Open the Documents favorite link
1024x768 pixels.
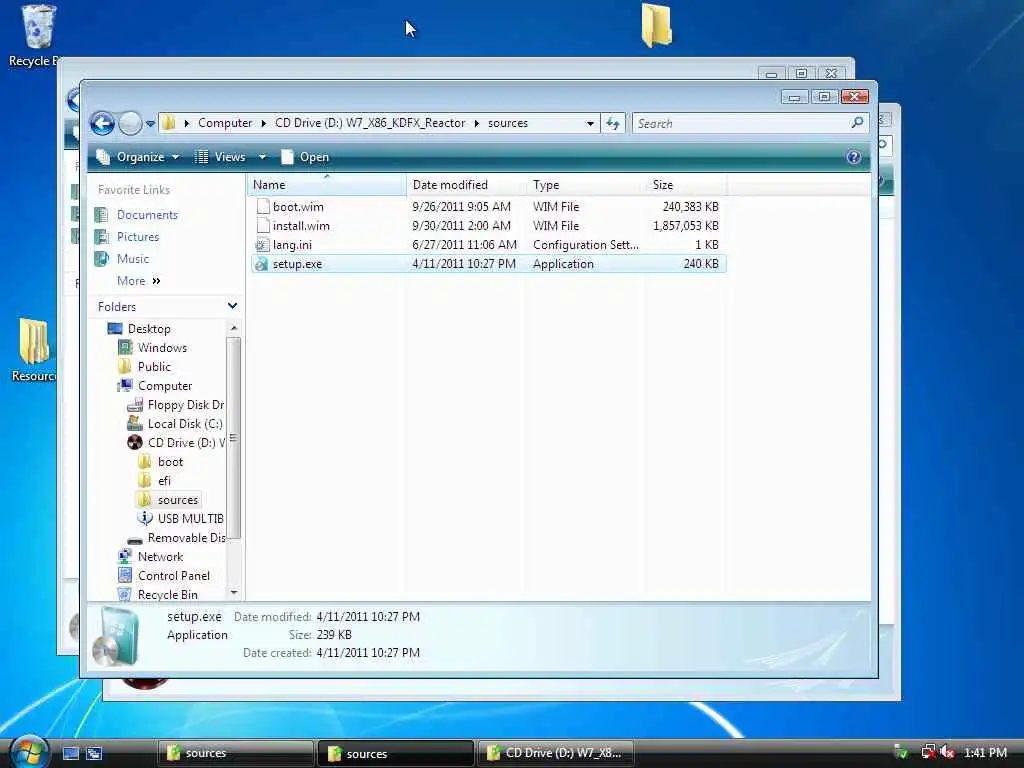tap(147, 215)
